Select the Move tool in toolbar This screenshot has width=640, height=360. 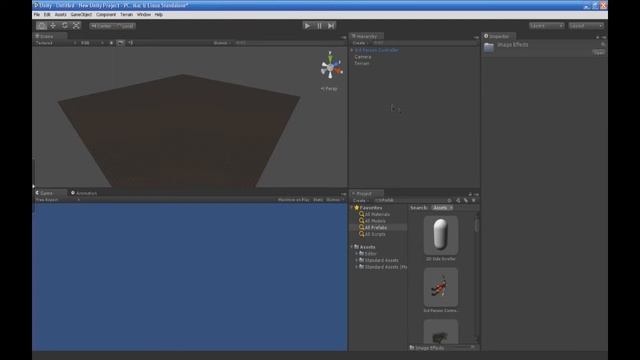click(53, 25)
